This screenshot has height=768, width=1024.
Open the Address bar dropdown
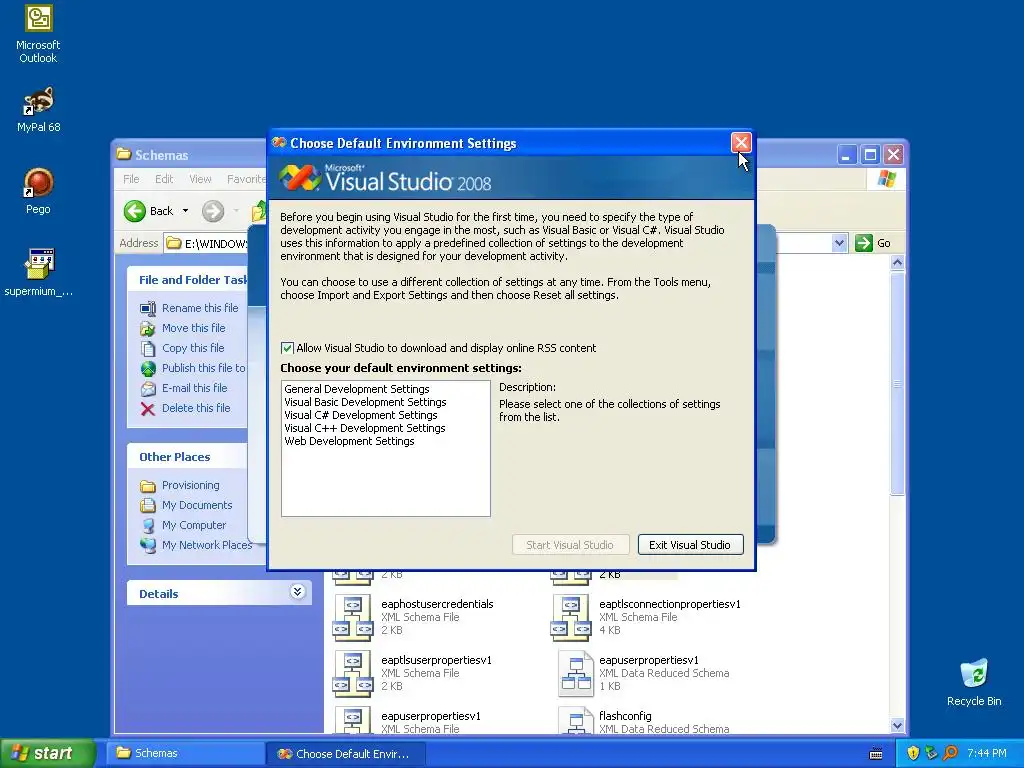point(839,244)
